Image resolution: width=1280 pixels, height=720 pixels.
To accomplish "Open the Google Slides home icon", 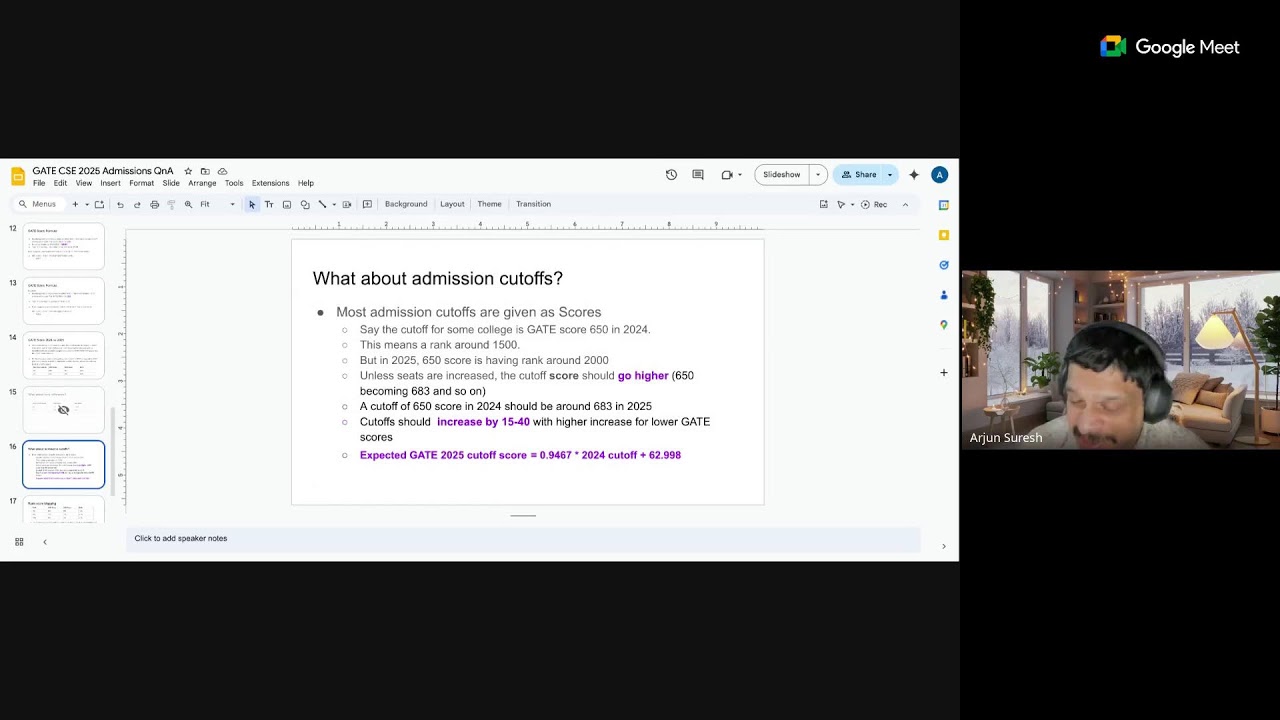I will tap(17, 176).
